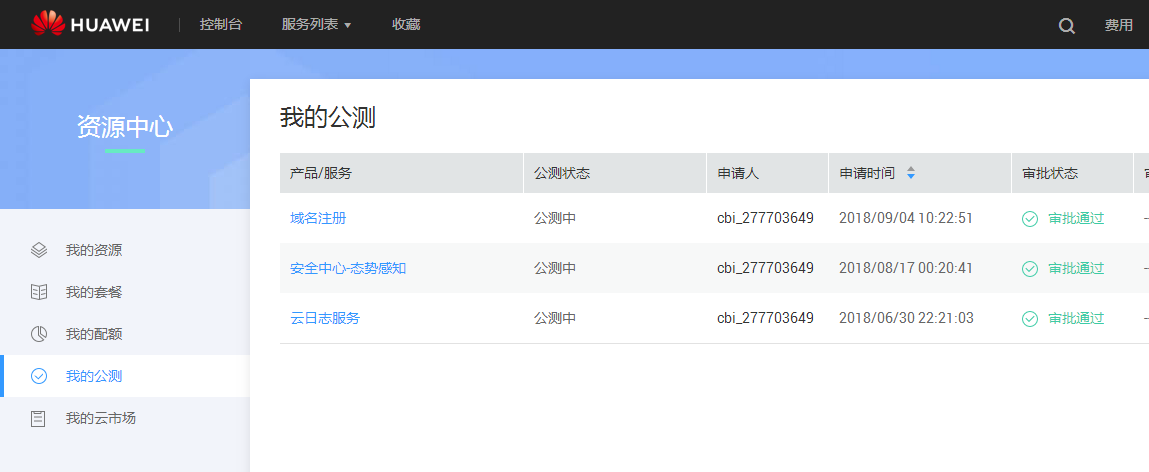Open the 域名注册 service link
The width and height of the screenshot is (1149, 472).
[318, 218]
